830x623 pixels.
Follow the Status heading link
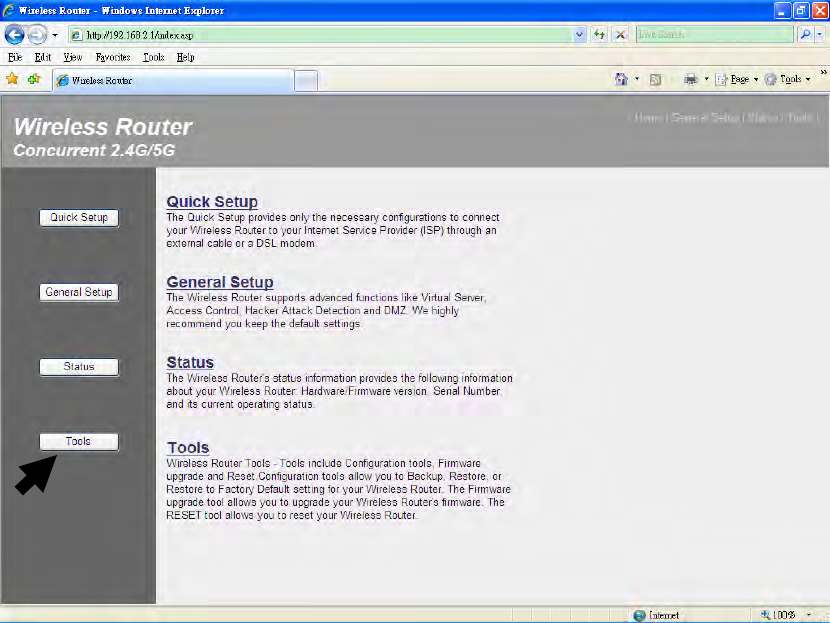(x=190, y=363)
